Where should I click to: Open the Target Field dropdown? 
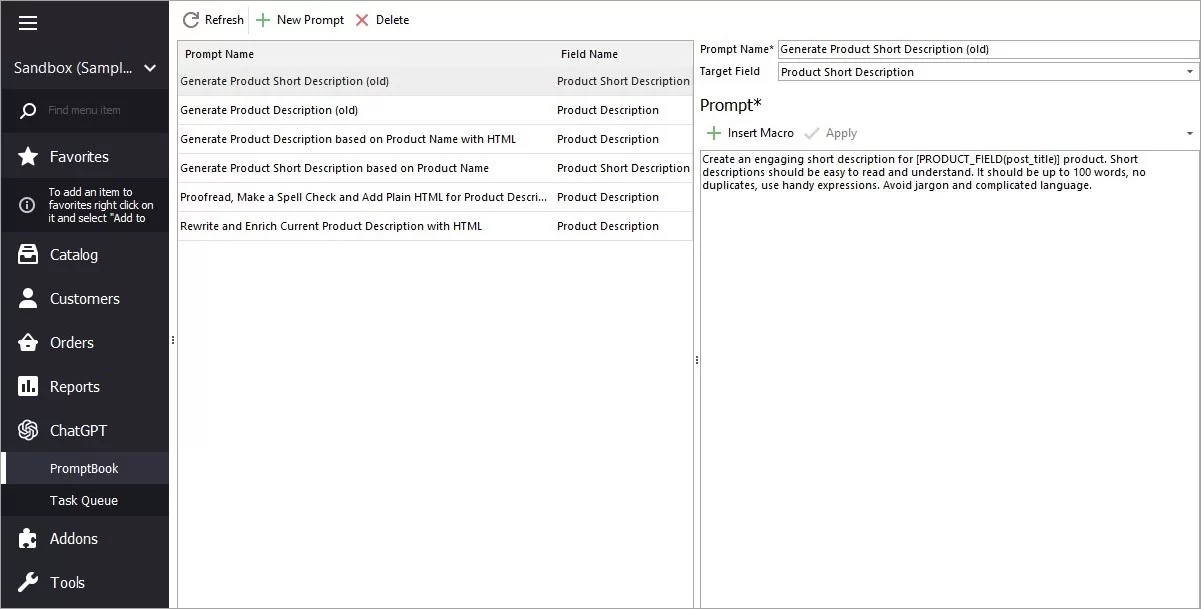click(1188, 71)
